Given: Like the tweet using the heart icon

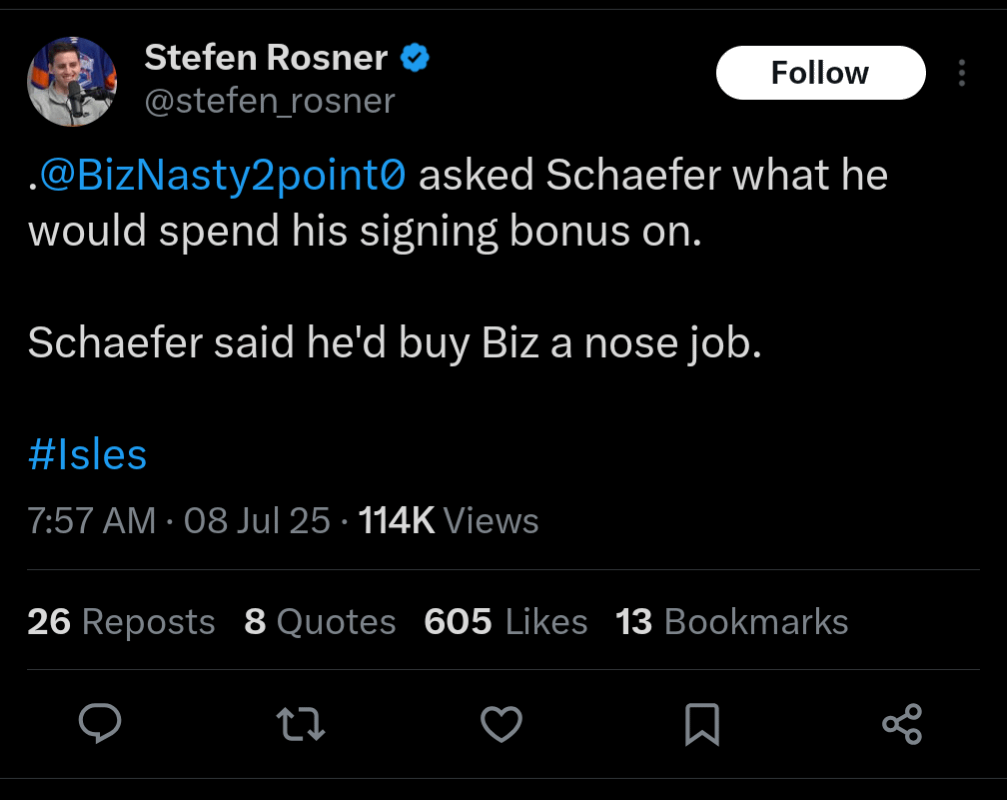Looking at the screenshot, I should point(503,724).
